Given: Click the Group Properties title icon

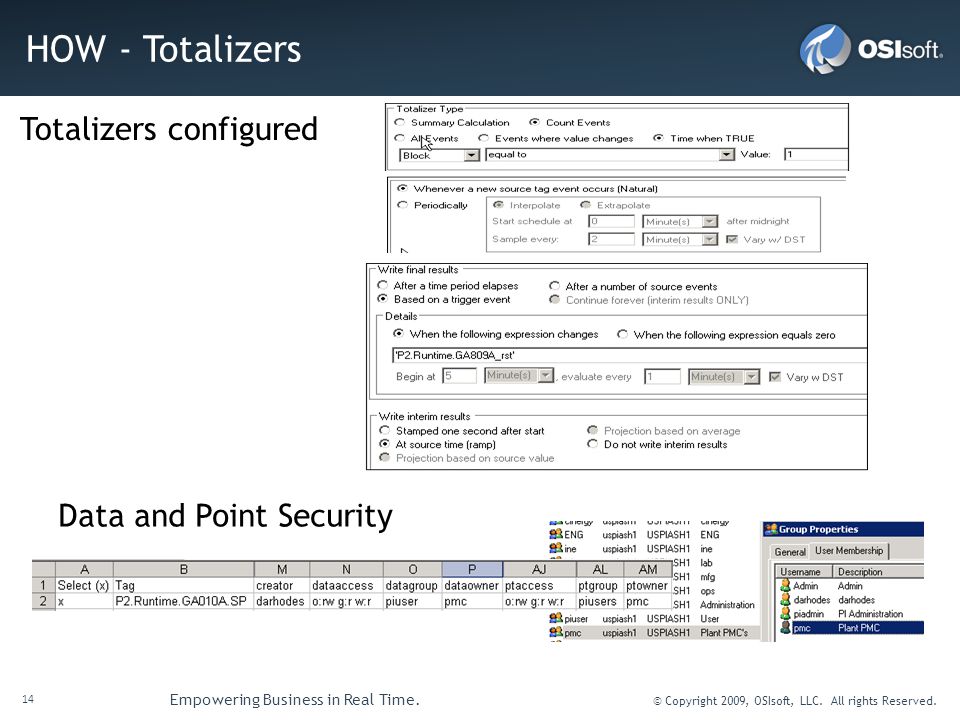Looking at the screenshot, I should point(771,529).
